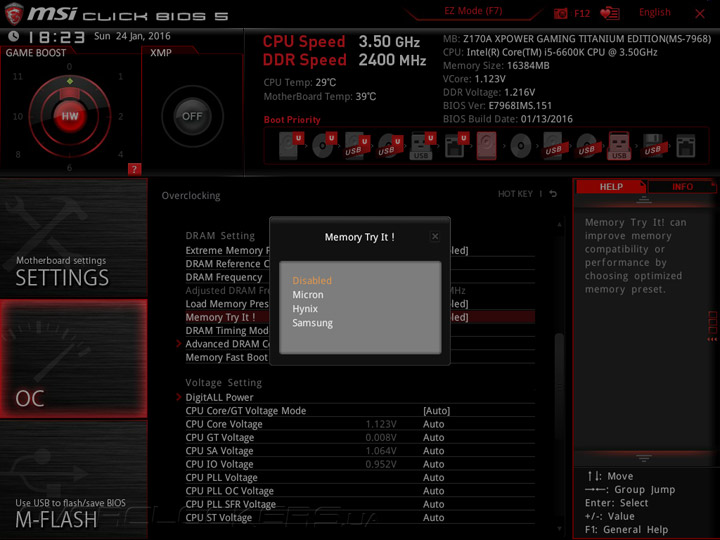Switch to EZ Mode (F7)
Viewport: 720px width, 540px height.
pos(473,11)
